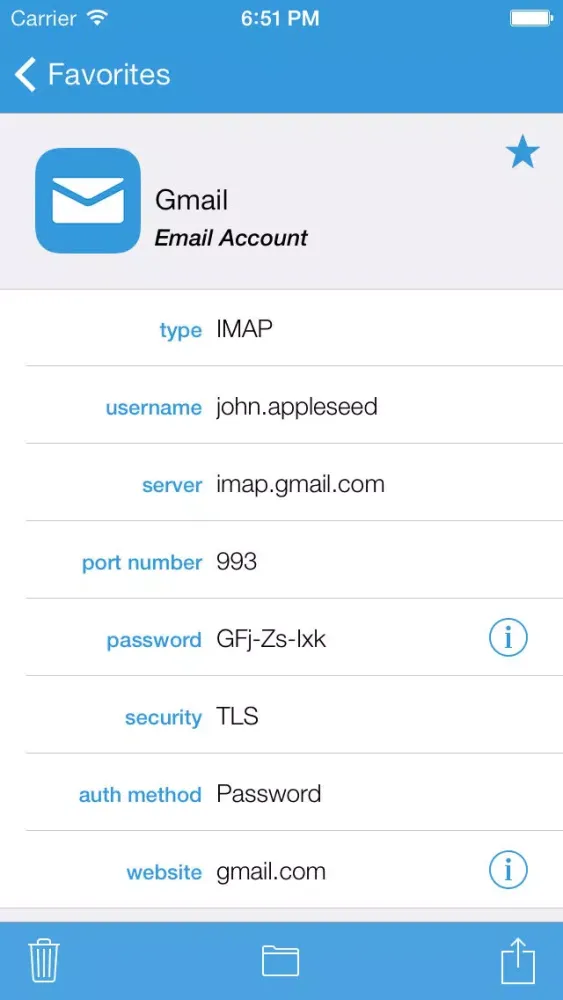Tap the server field label
The image size is (563, 1000).
(172, 486)
